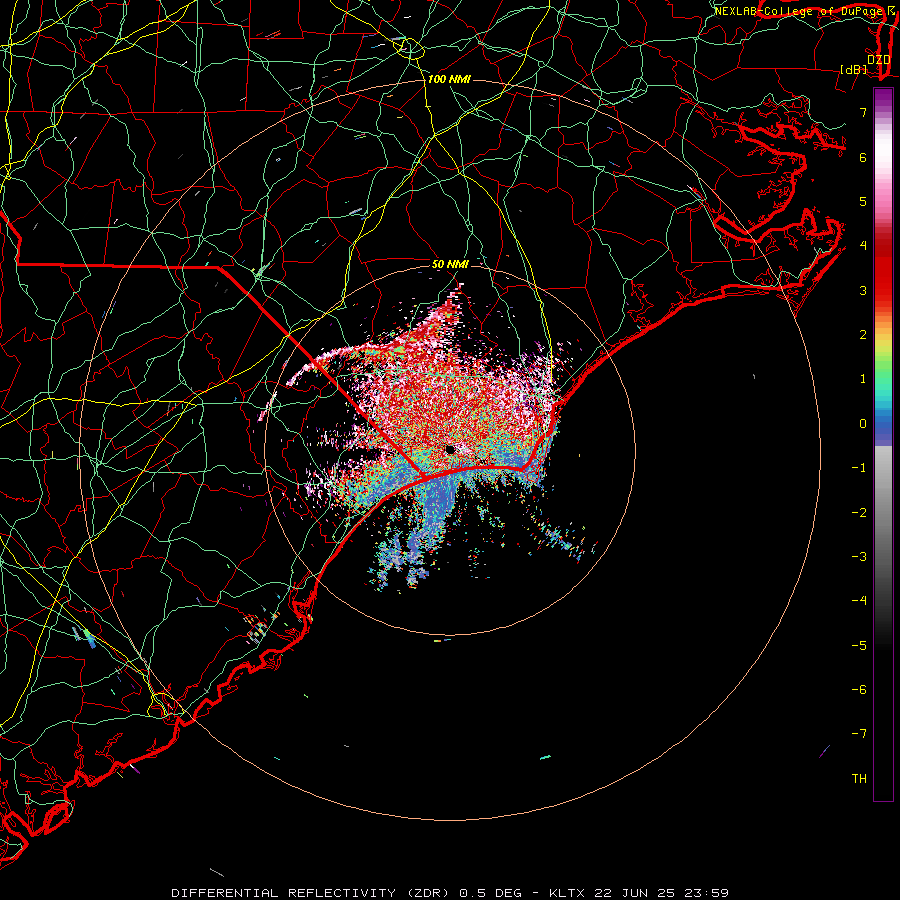Click the -1 dB value on color scale
The image size is (900, 900).
859,468
